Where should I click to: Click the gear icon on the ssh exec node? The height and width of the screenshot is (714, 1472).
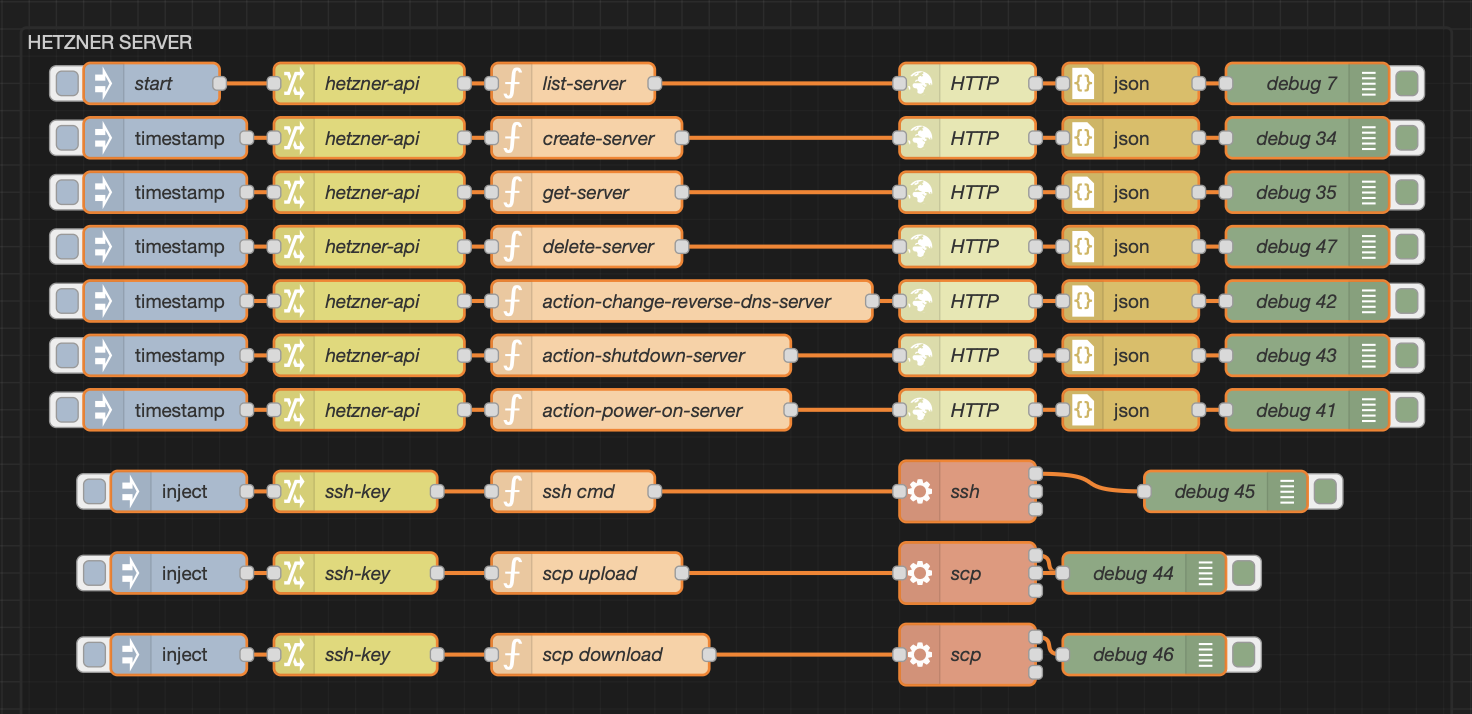tap(920, 491)
